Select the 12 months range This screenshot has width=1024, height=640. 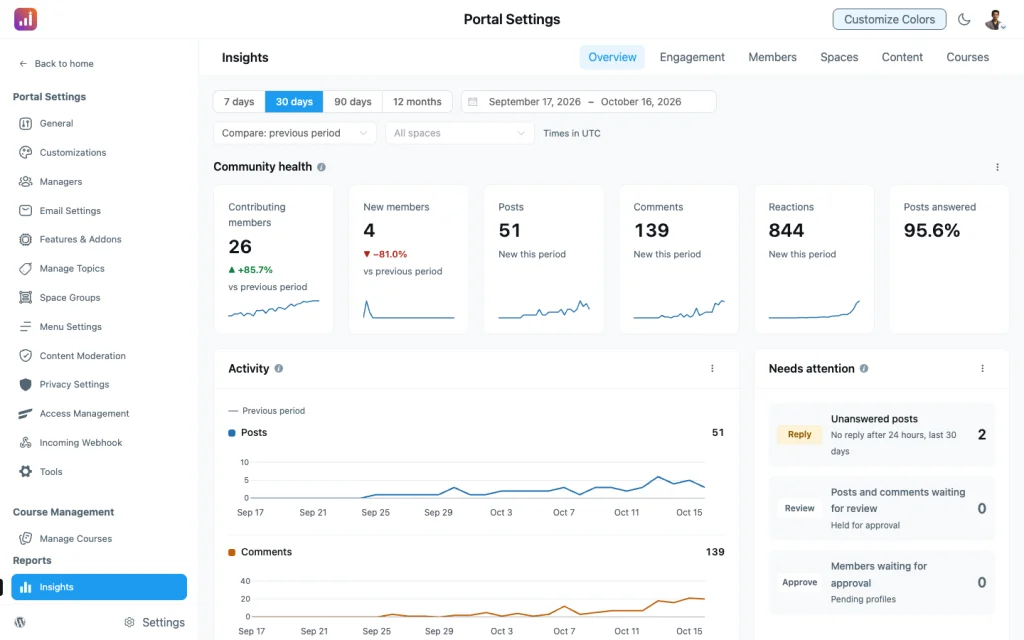417,102
